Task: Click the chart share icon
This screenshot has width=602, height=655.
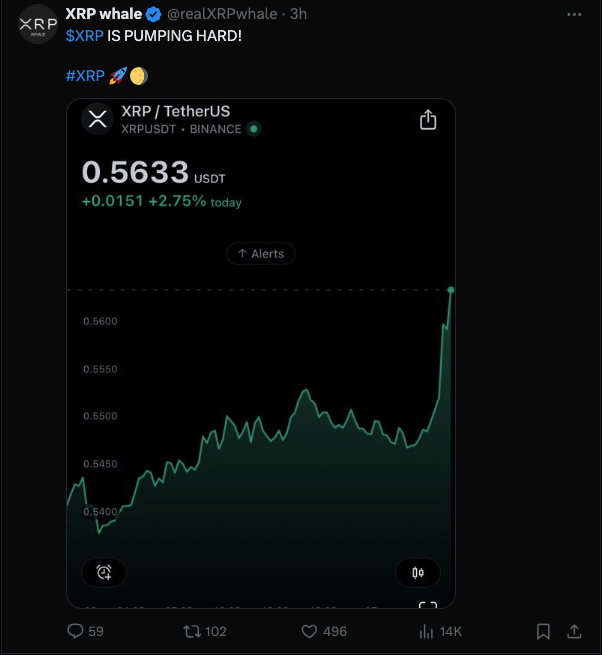Action: pos(428,120)
